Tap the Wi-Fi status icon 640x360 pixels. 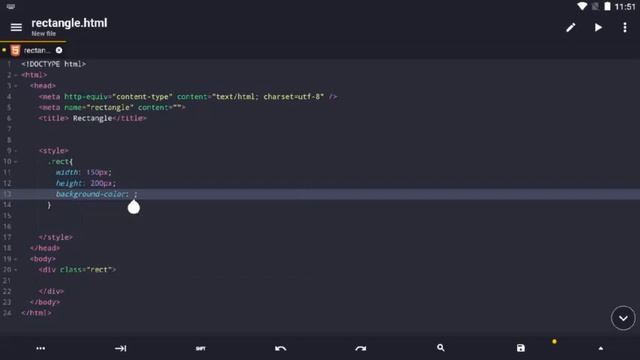pyautogui.click(x=582, y=6)
